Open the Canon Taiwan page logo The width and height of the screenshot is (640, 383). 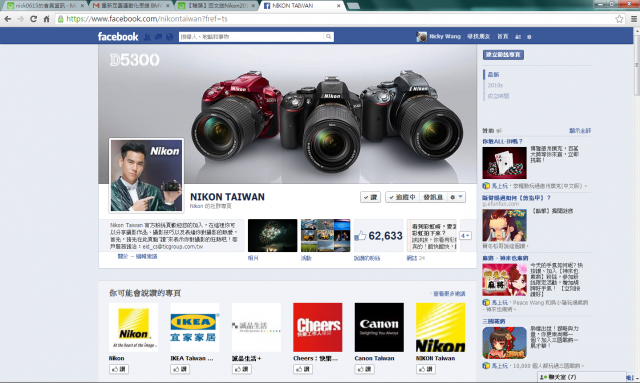[379, 327]
